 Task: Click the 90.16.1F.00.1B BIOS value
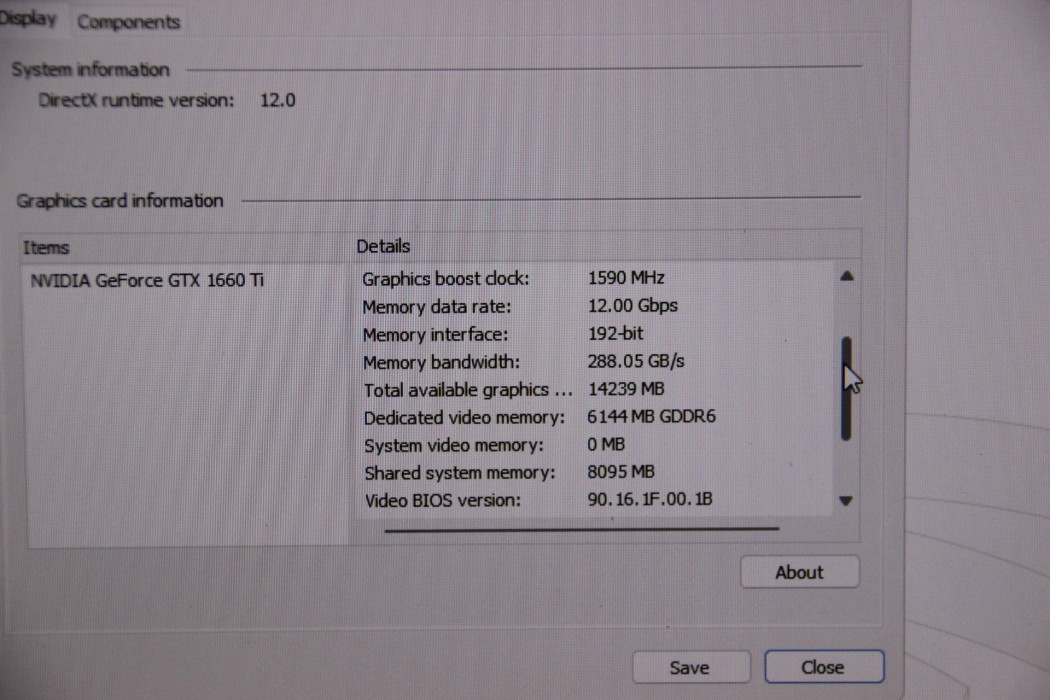650,499
